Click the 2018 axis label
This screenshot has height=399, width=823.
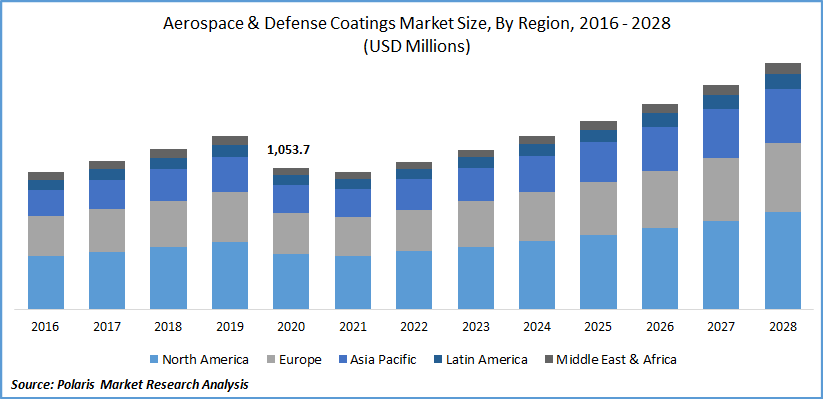pyautogui.click(x=168, y=327)
